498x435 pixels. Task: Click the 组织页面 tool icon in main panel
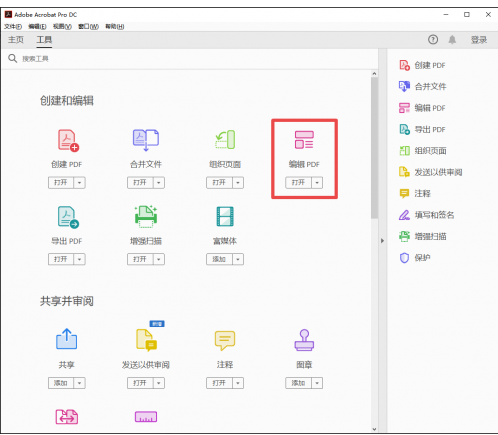tap(225, 140)
